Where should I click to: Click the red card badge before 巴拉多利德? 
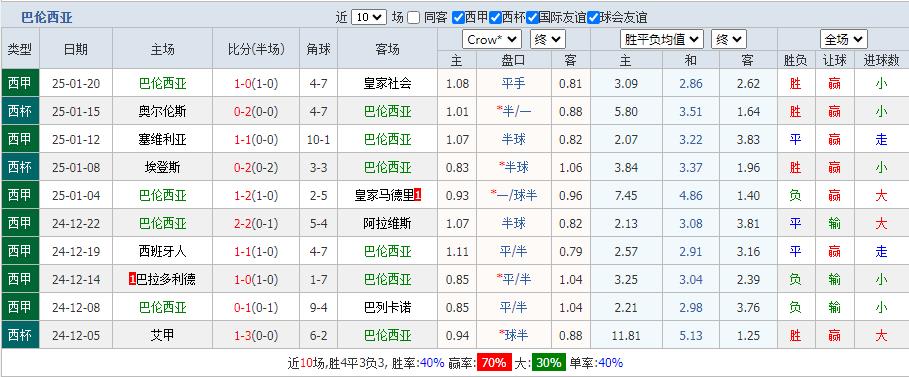click(132, 280)
